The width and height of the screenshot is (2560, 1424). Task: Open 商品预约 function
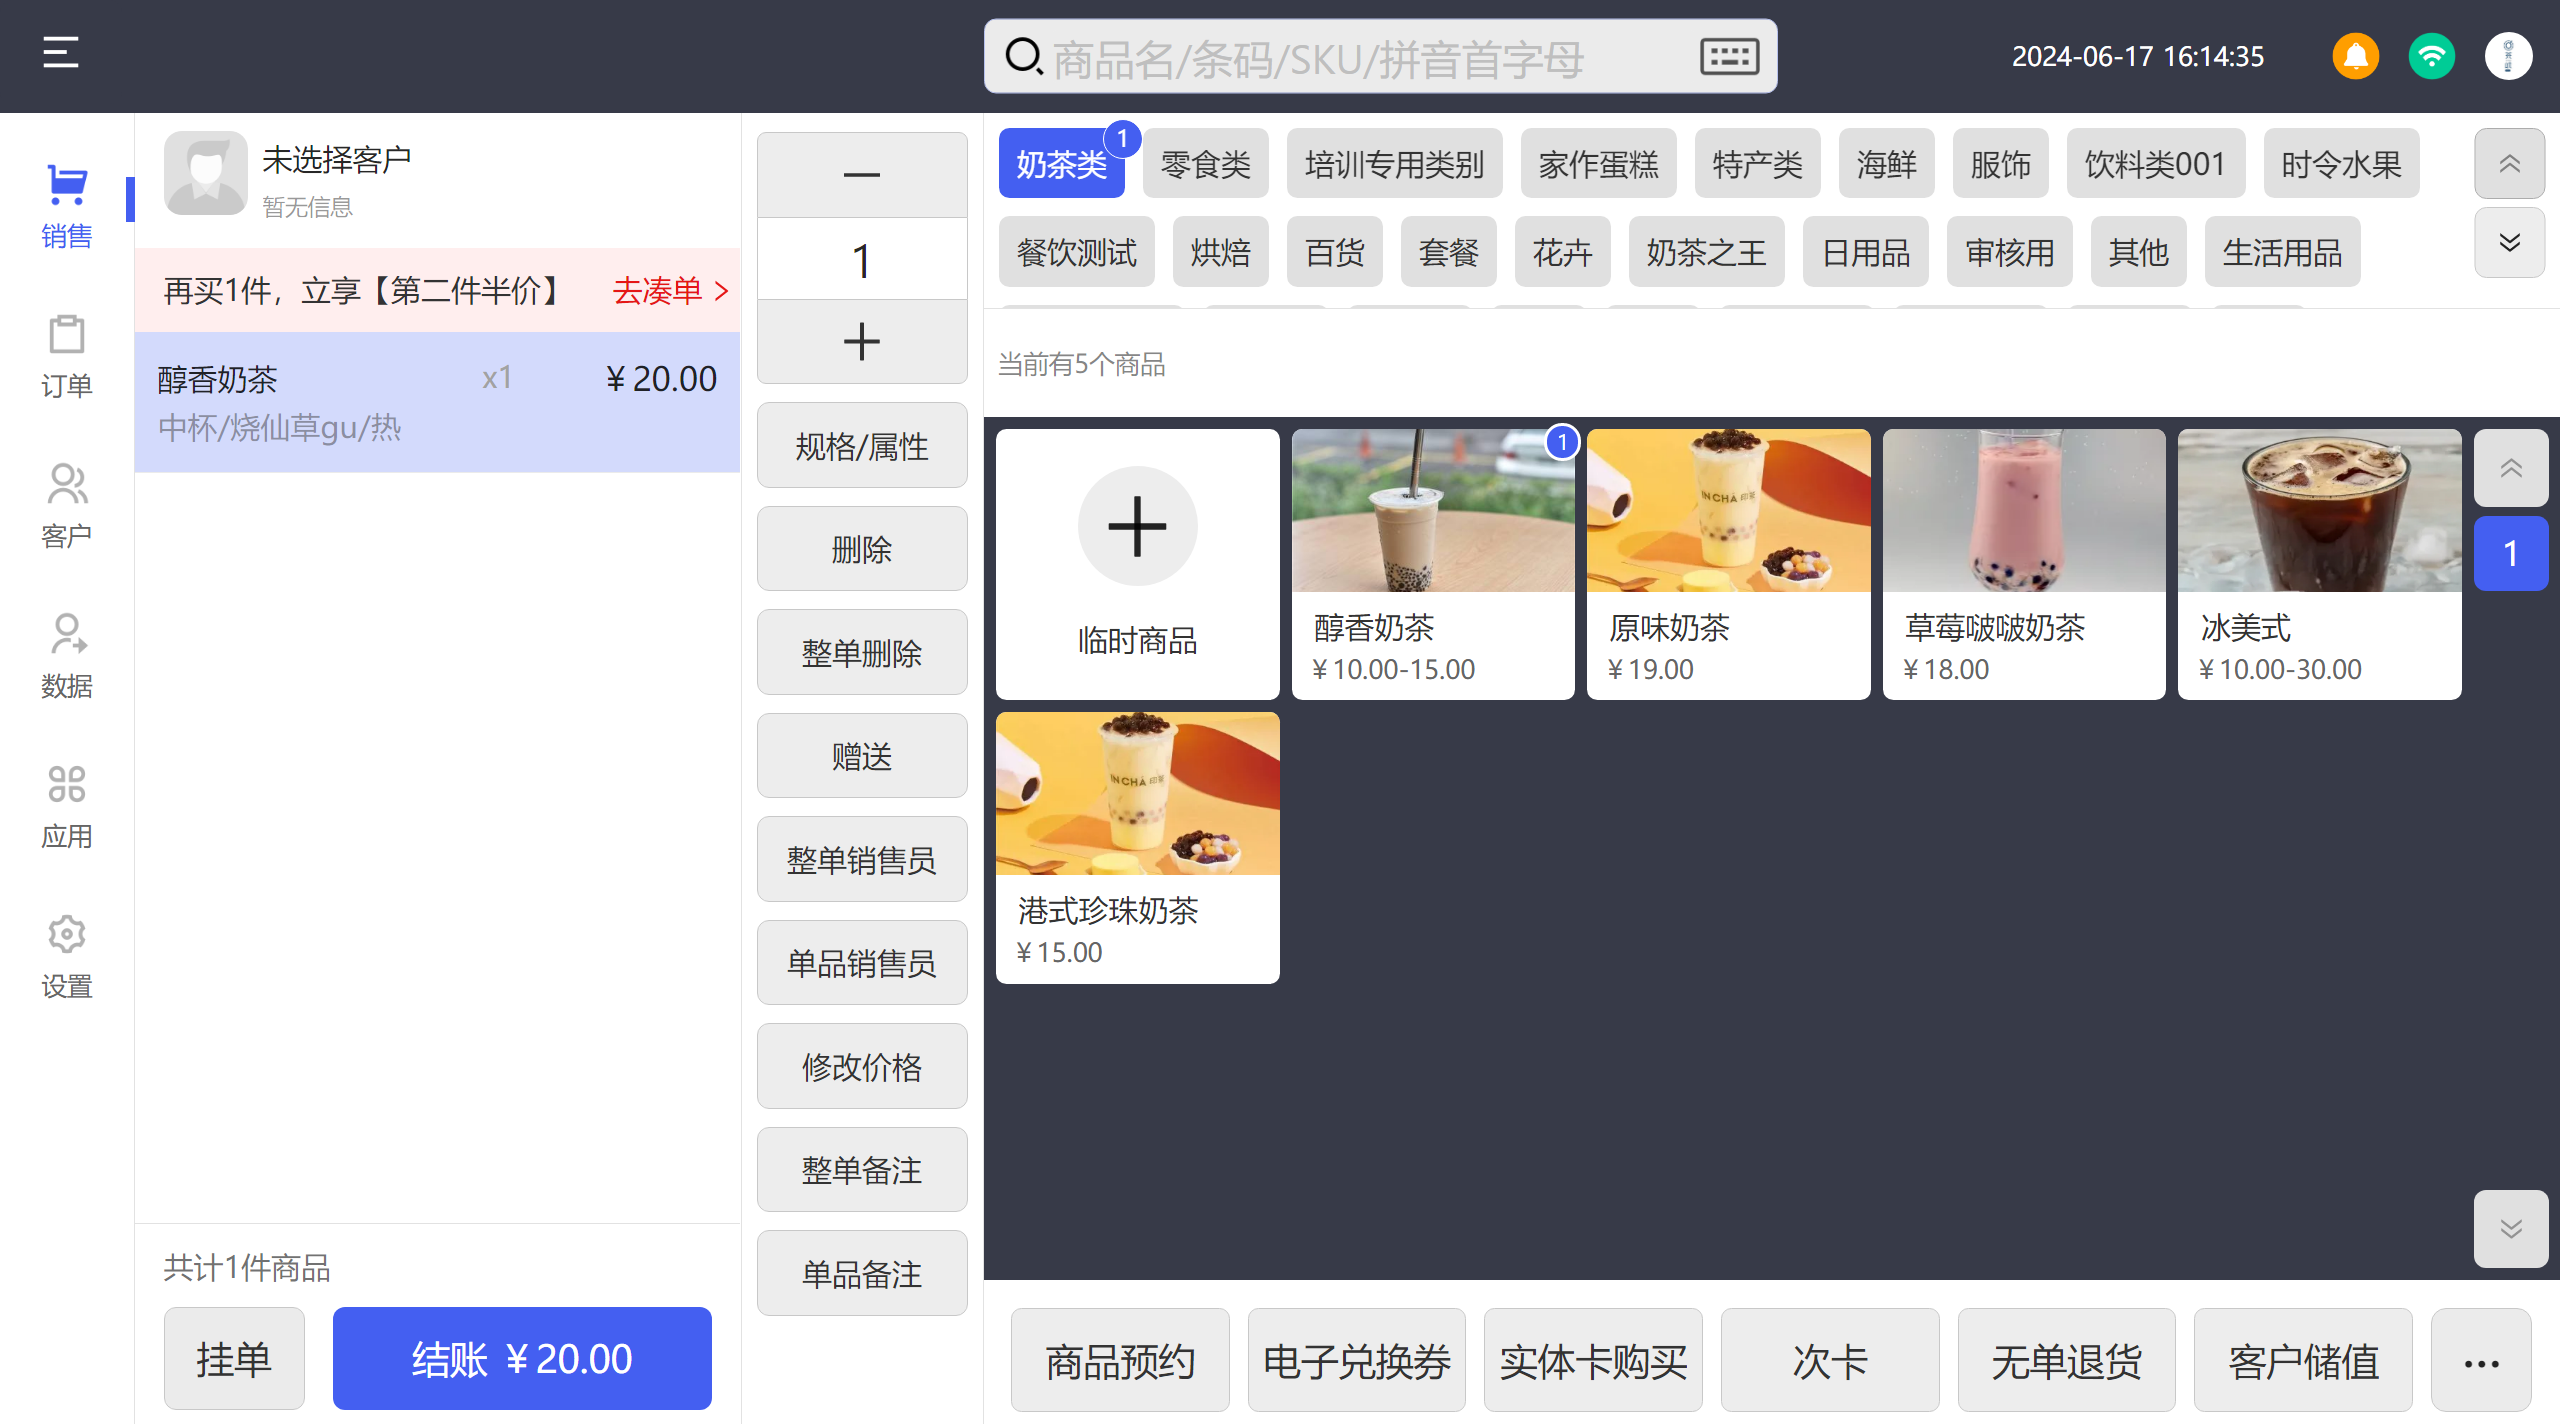tap(1120, 1361)
